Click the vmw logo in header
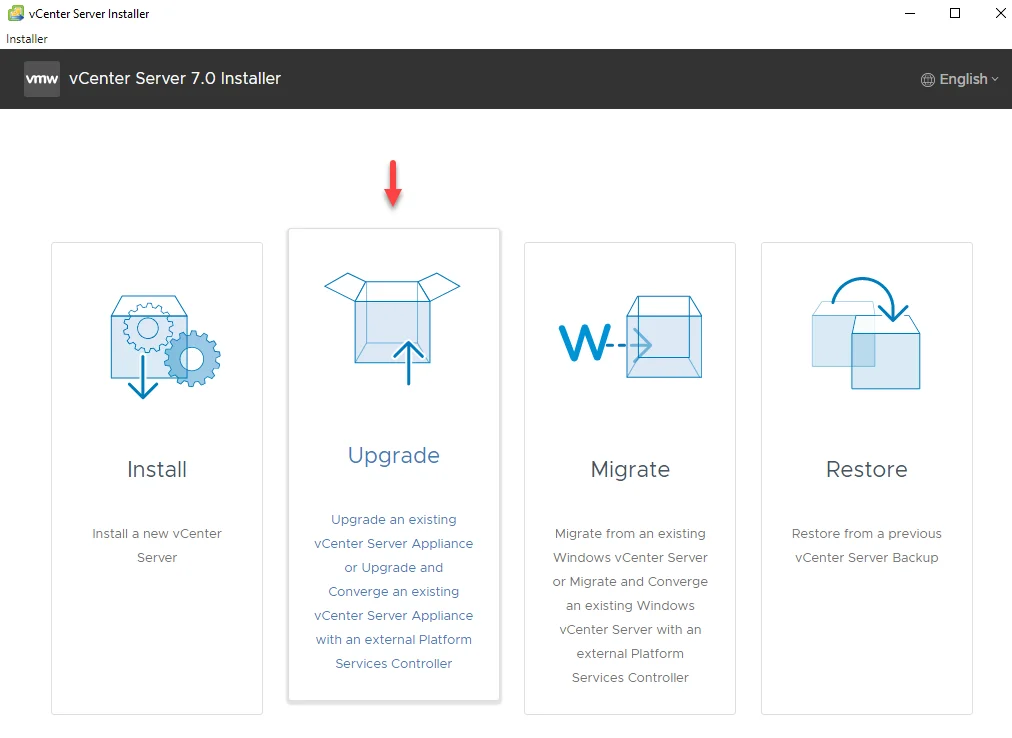This screenshot has height=738, width=1012. [x=42, y=79]
